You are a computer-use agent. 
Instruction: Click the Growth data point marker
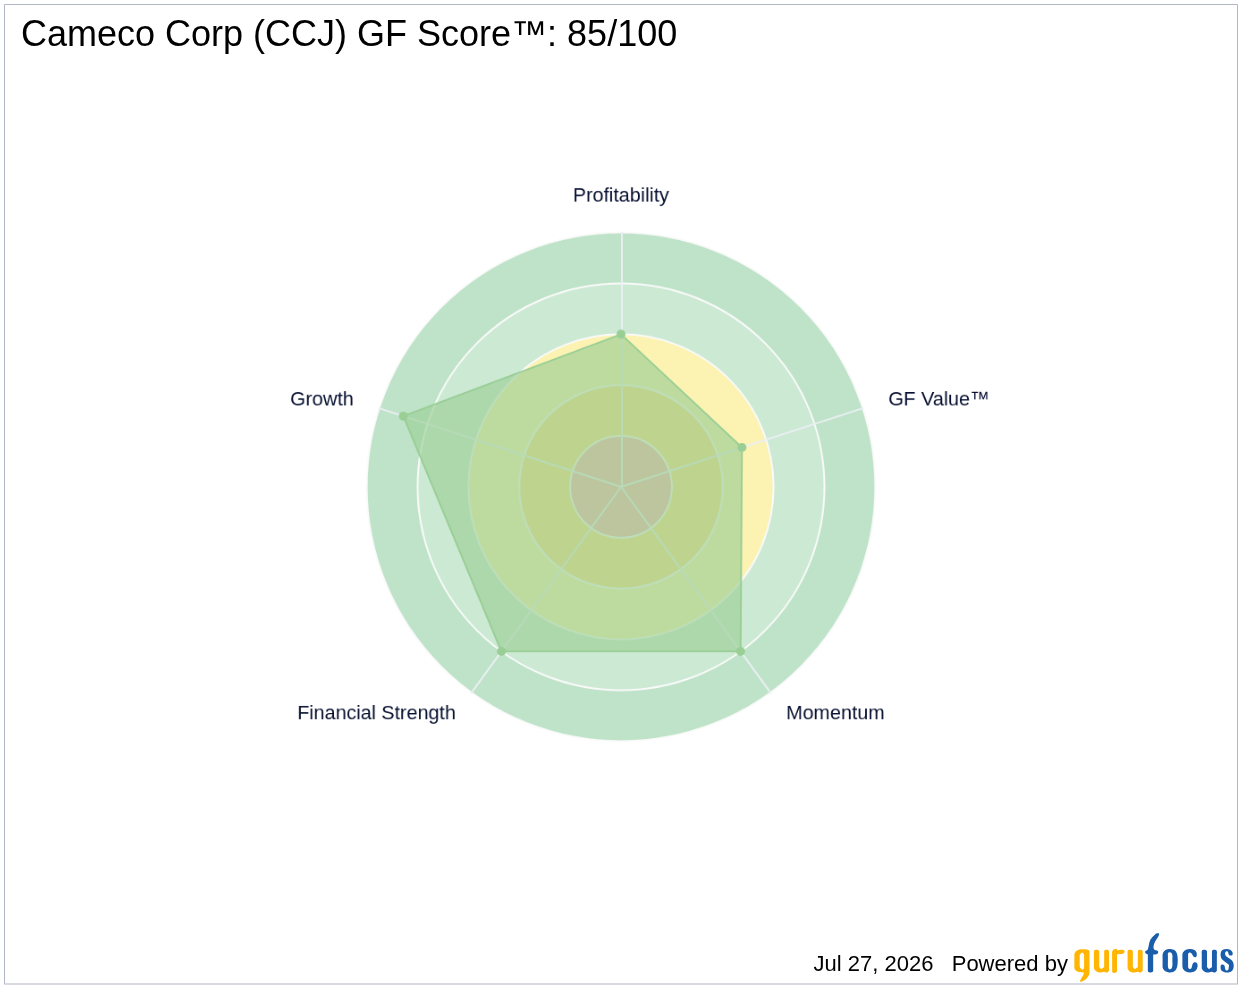404,416
